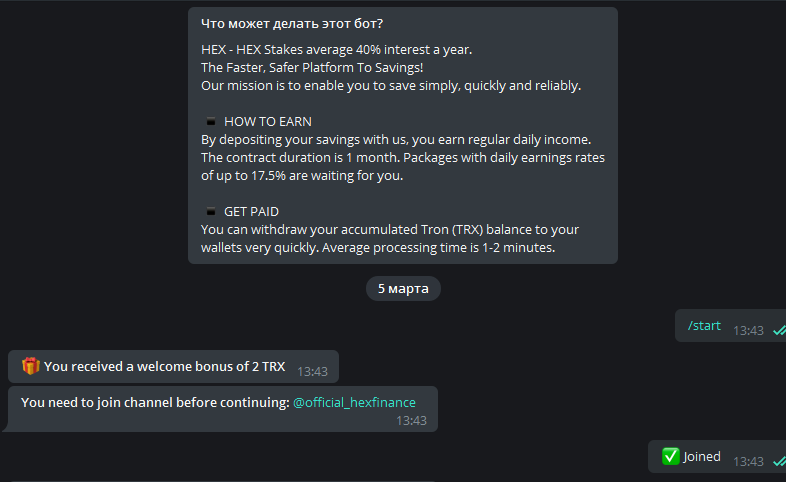Screen dimensions: 786x482
Task: Click the timestamp on the Joined message
Action: (x=748, y=461)
